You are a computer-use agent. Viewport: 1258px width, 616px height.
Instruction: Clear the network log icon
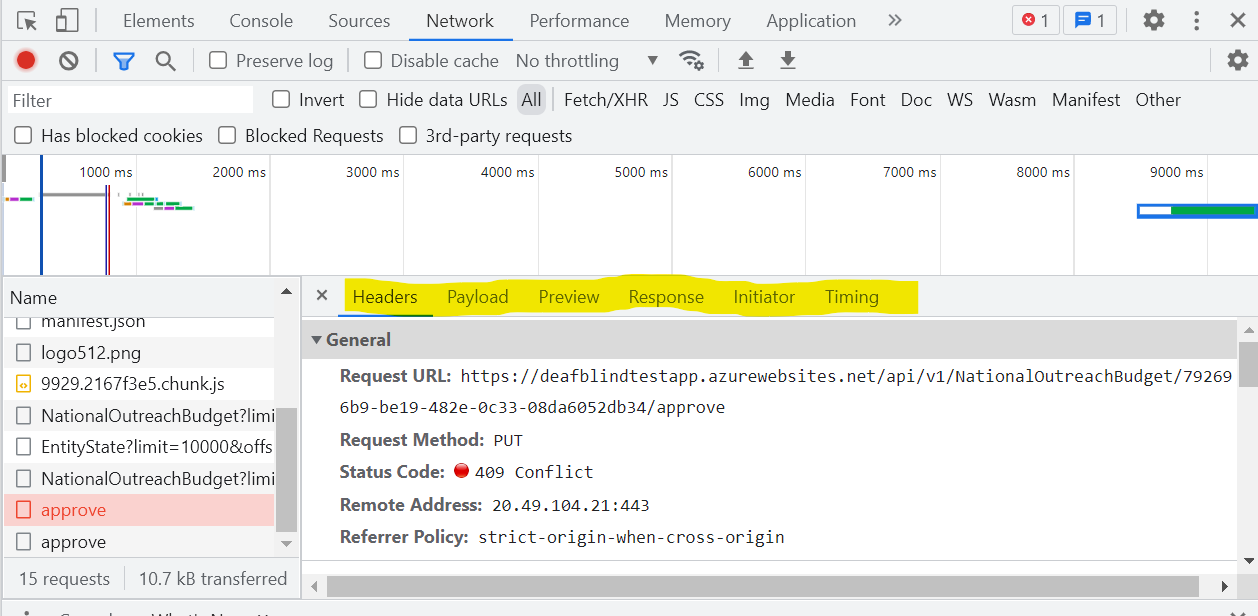tap(68, 61)
